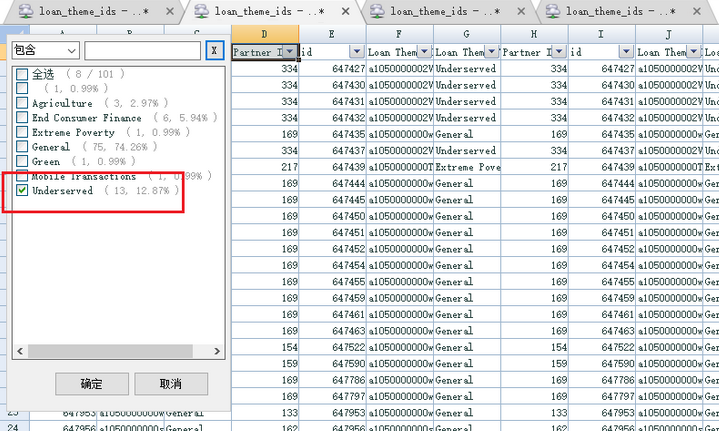Click cell 647590 in column I
Viewport: 719px width, 431px height.
point(602,364)
